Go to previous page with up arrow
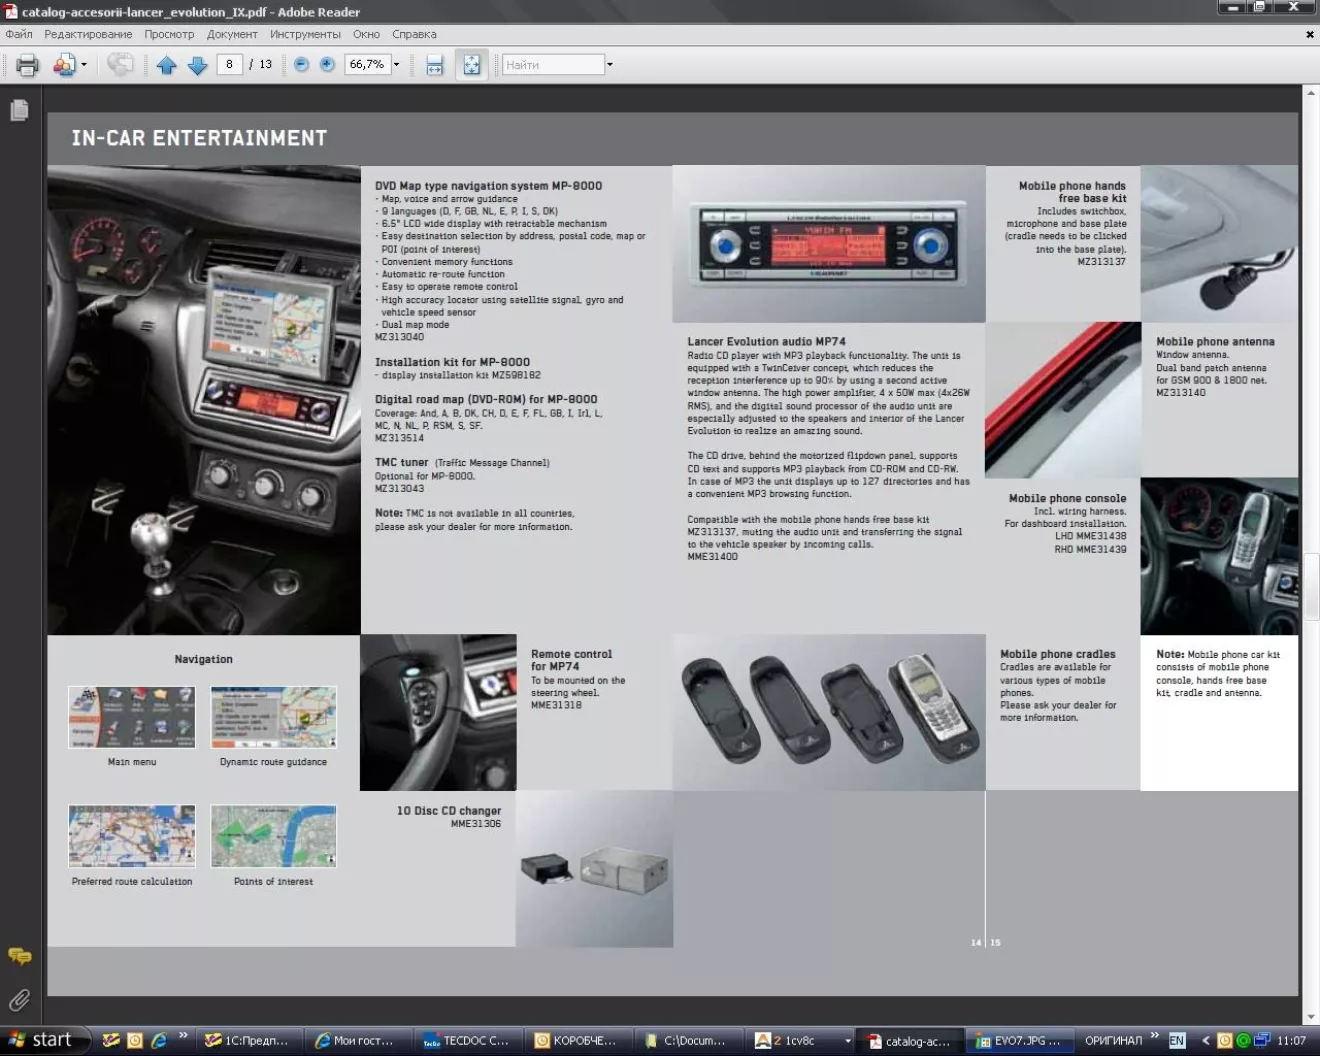This screenshot has width=1320, height=1056. coord(166,65)
